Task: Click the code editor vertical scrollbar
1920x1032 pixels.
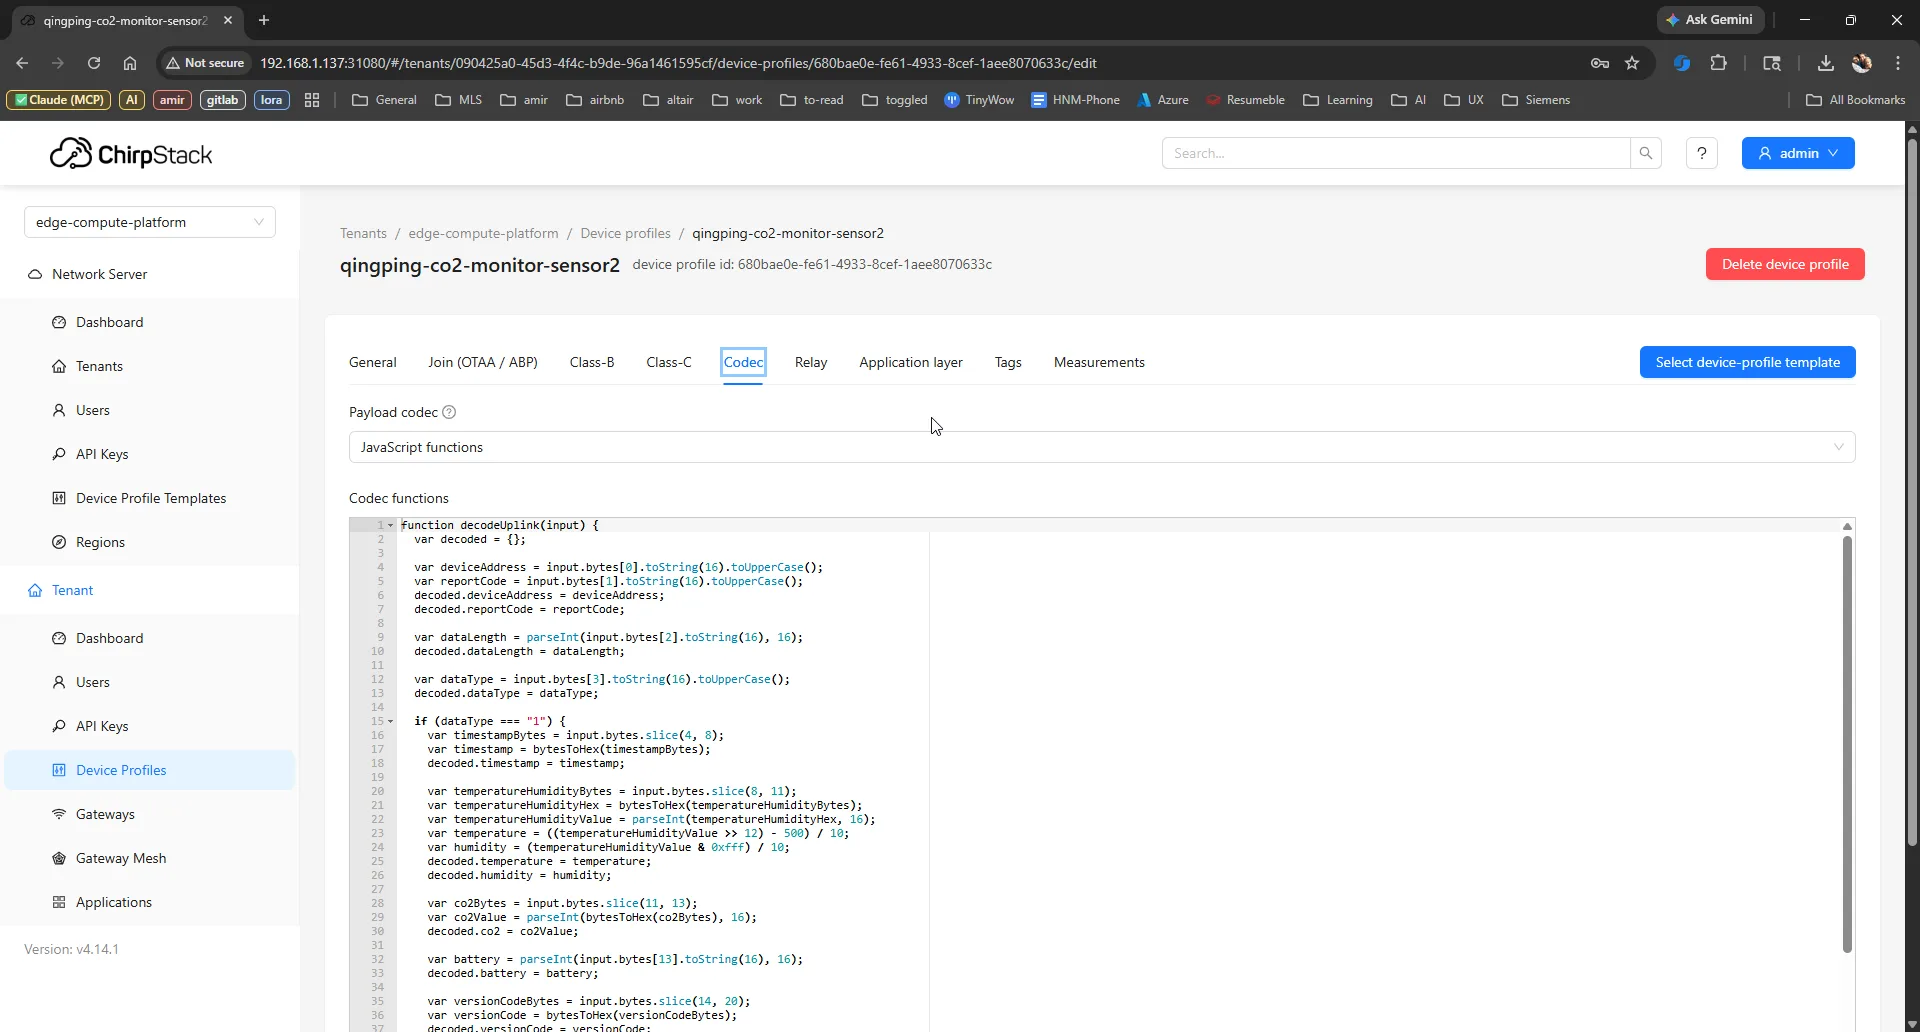Action: [1847, 745]
